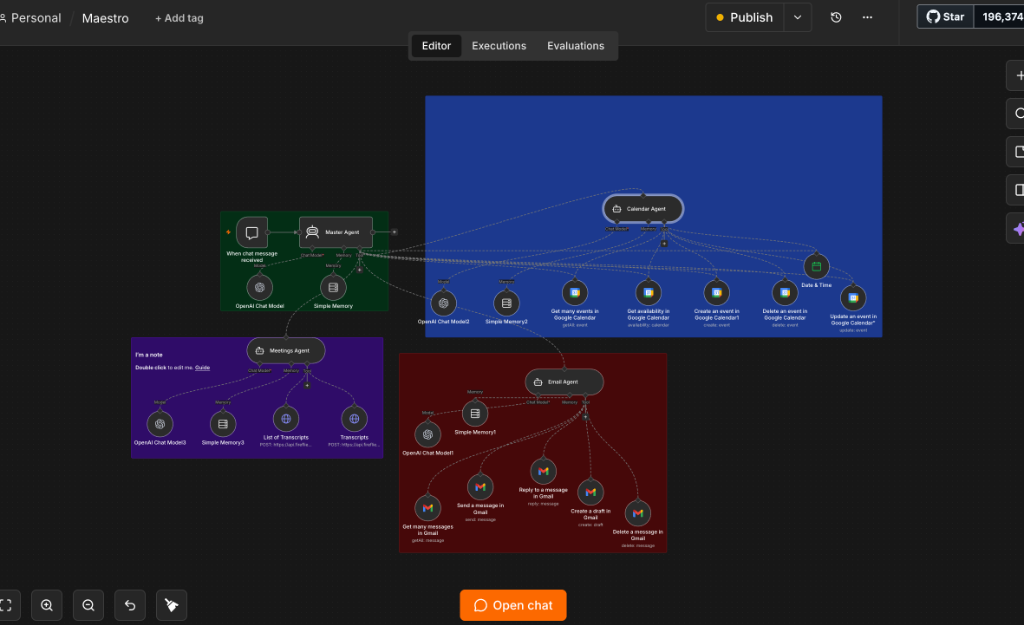Select the Update an event in Google Calendar node
Viewport: 1024px width, 625px height.
[x=853, y=298]
